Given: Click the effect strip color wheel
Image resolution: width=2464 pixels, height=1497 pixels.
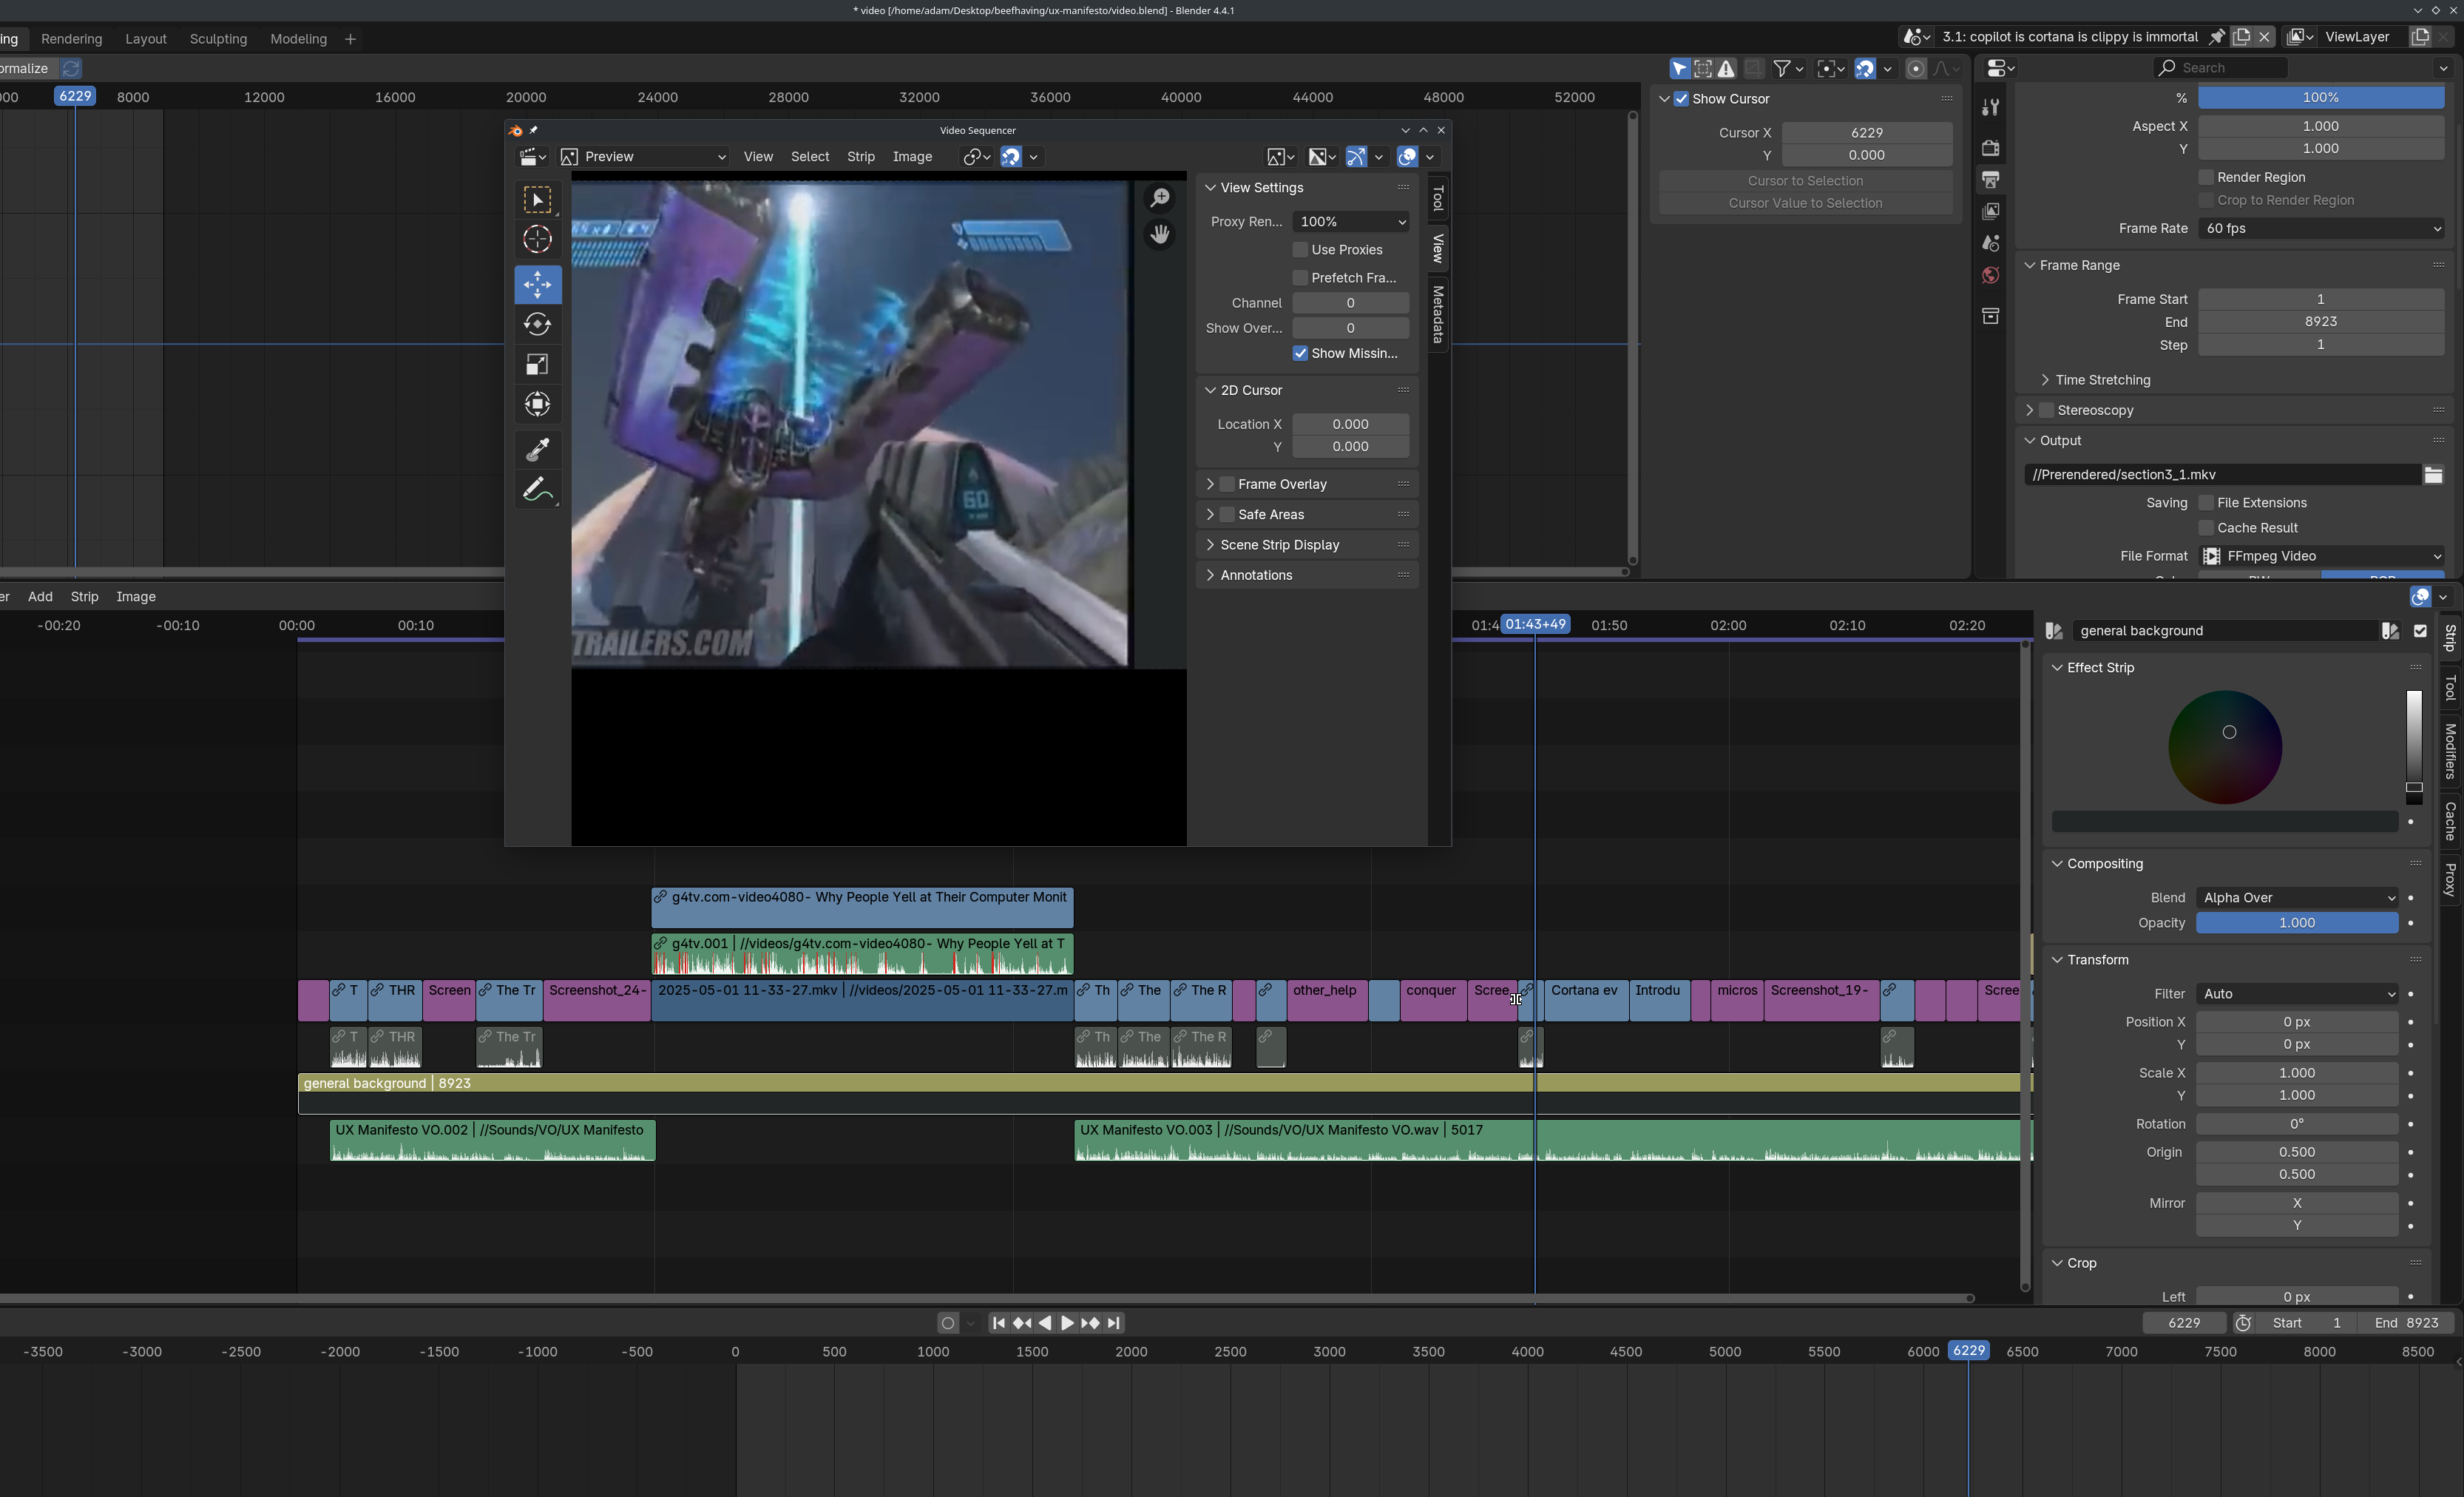Looking at the screenshot, I should 2225,747.
